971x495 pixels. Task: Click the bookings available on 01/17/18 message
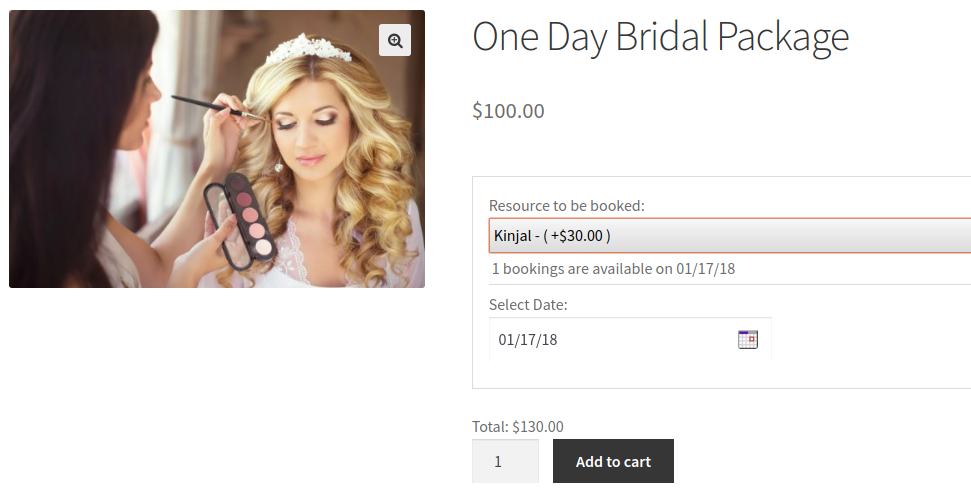click(613, 269)
